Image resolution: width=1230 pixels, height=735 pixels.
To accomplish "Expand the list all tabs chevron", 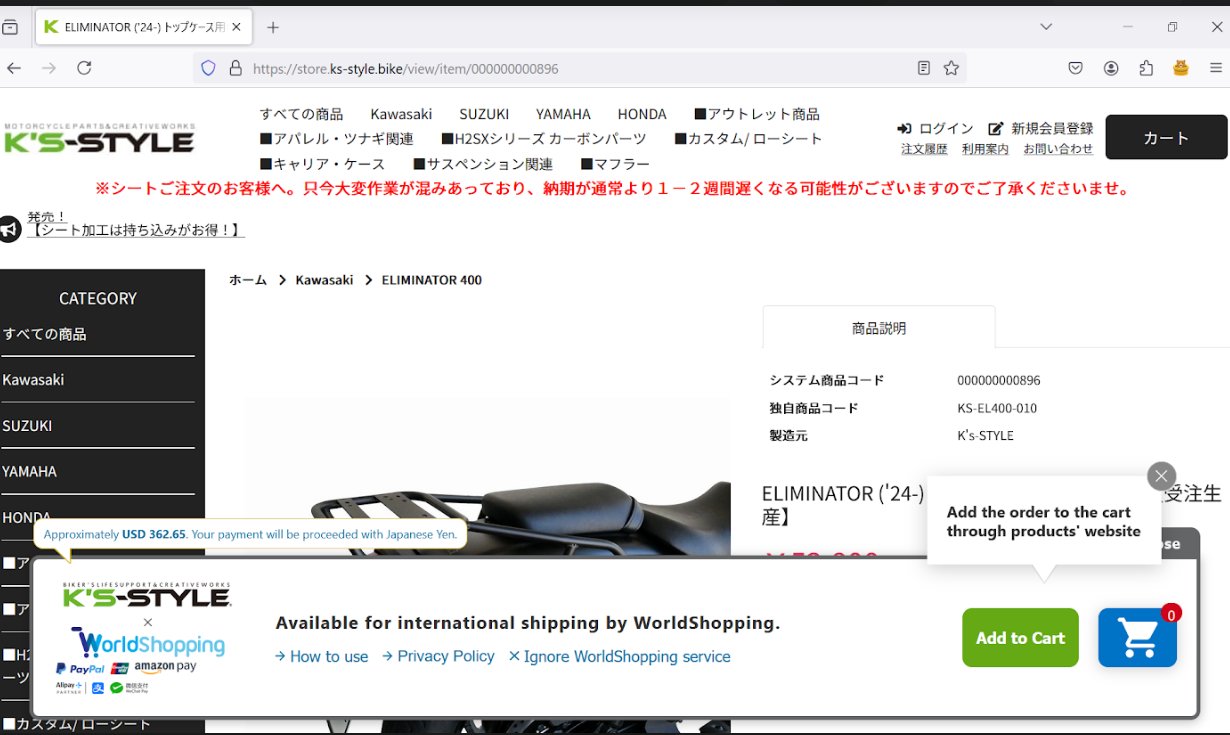I will (x=1046, y=27).
